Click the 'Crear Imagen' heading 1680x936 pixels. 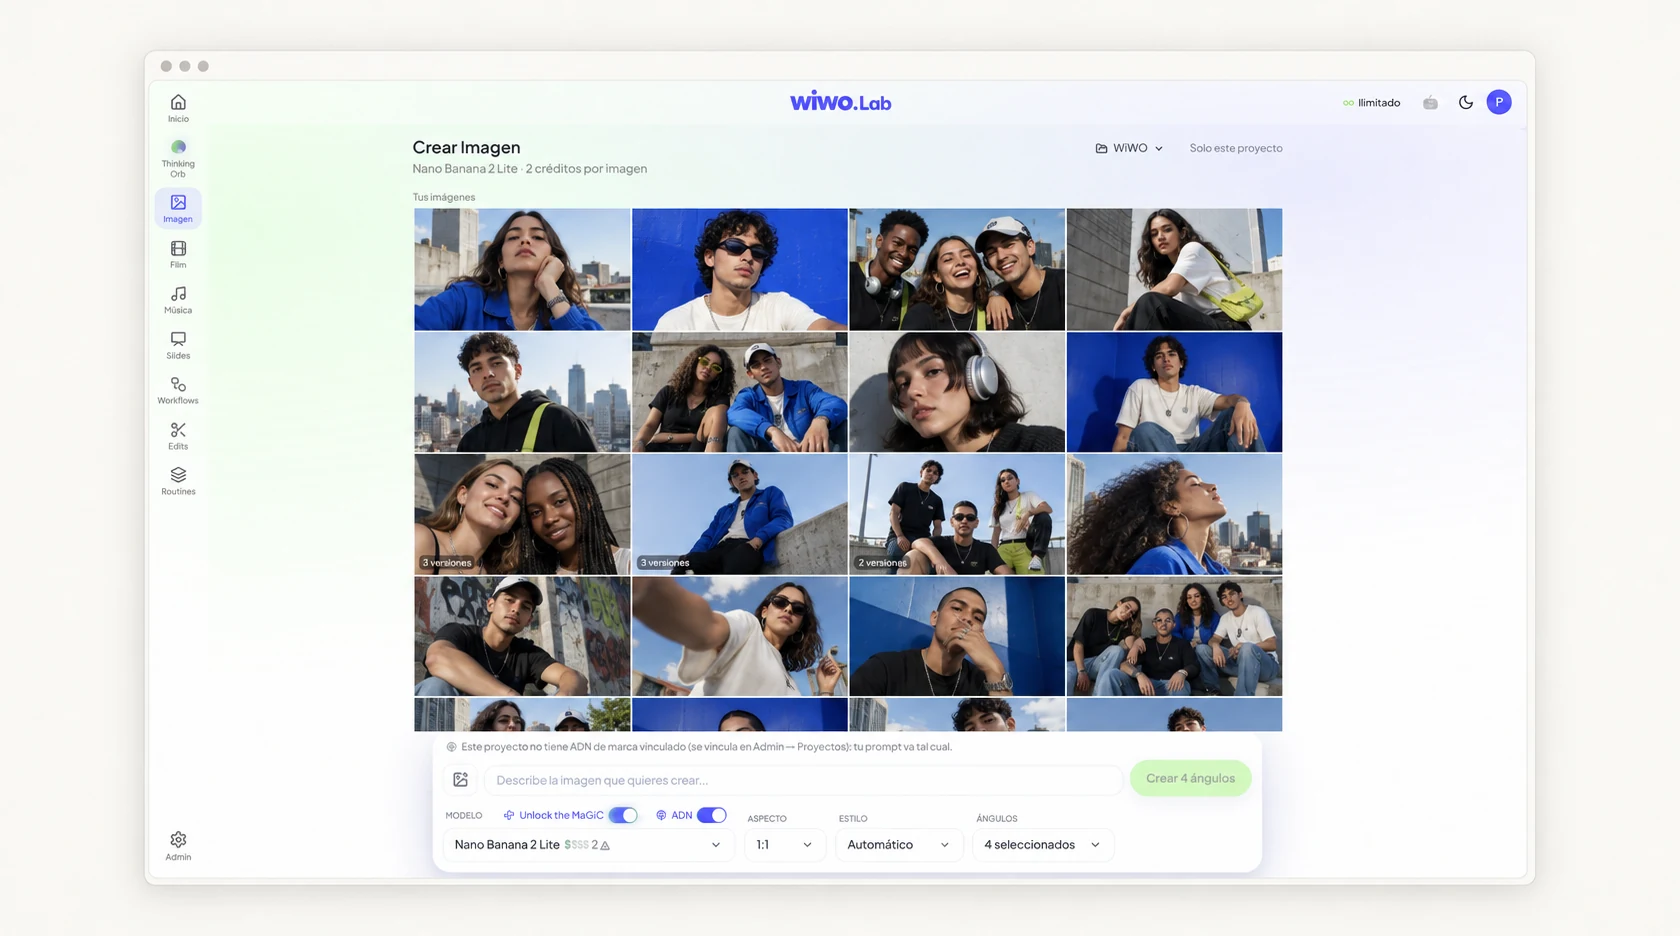(466, 147)
